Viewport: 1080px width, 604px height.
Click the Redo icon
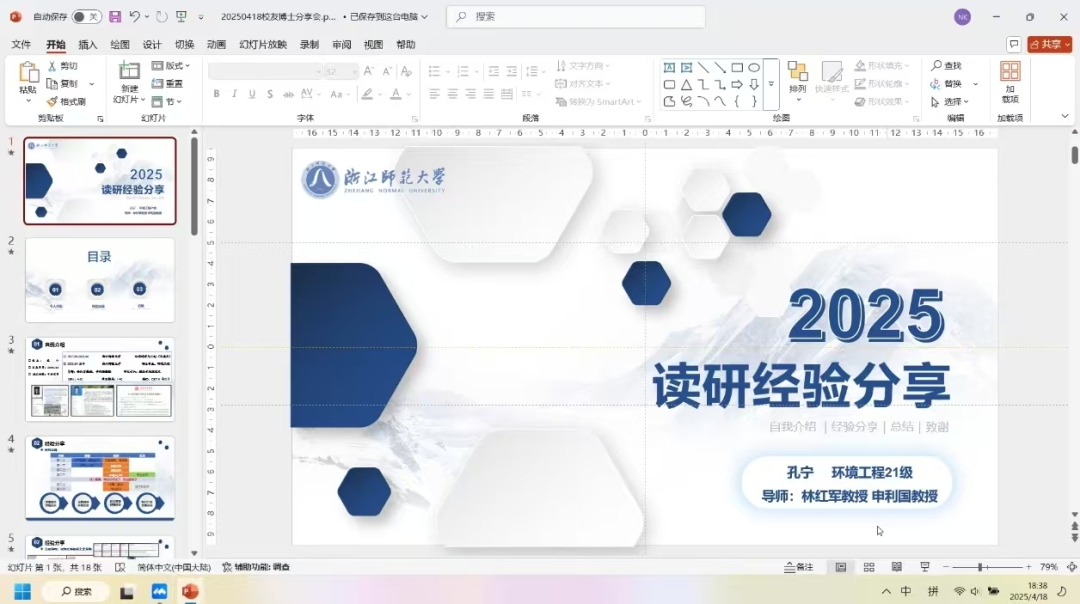click(162, 17)
